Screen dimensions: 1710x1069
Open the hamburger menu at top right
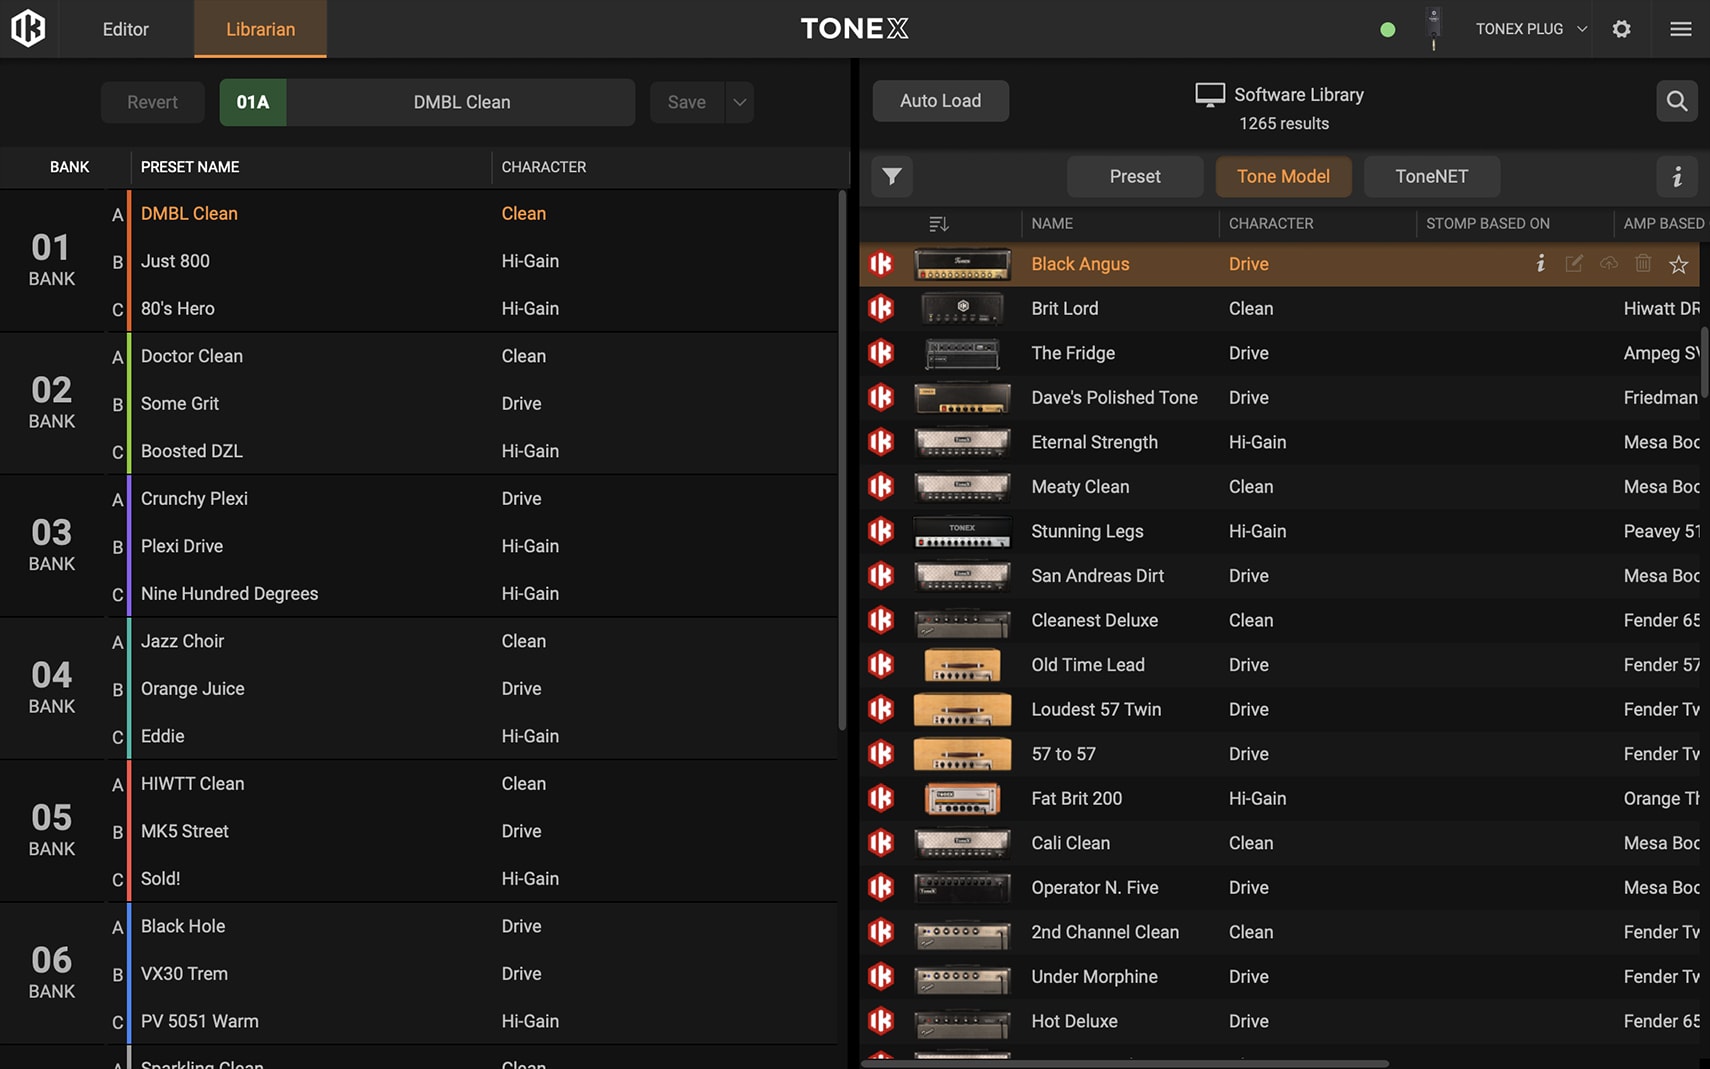1681,29
